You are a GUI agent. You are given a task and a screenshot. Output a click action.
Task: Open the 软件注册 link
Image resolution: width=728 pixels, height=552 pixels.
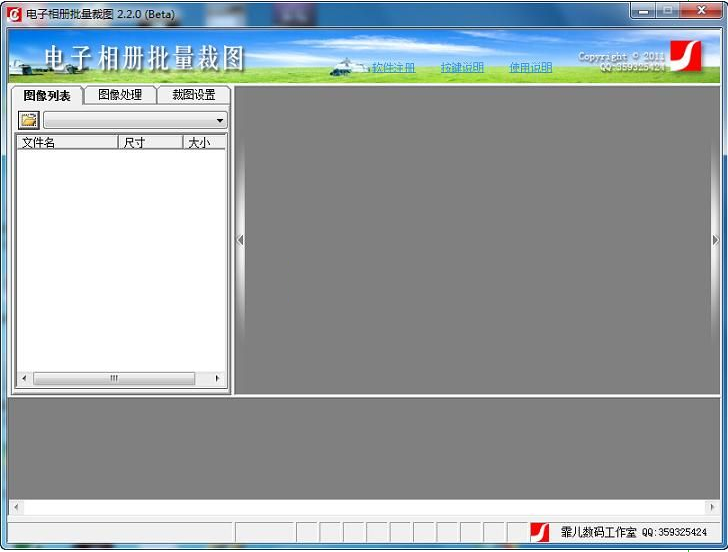[393, 68]
